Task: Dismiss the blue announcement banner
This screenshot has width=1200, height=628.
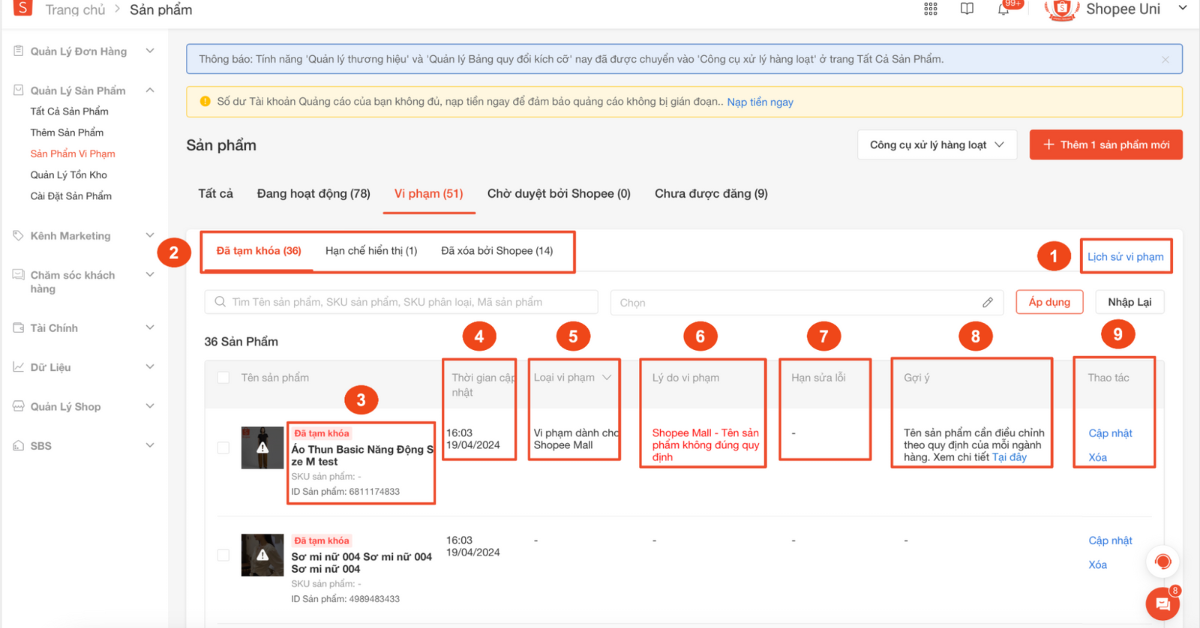Action: pyautogui.click(x=1165, y=60)
